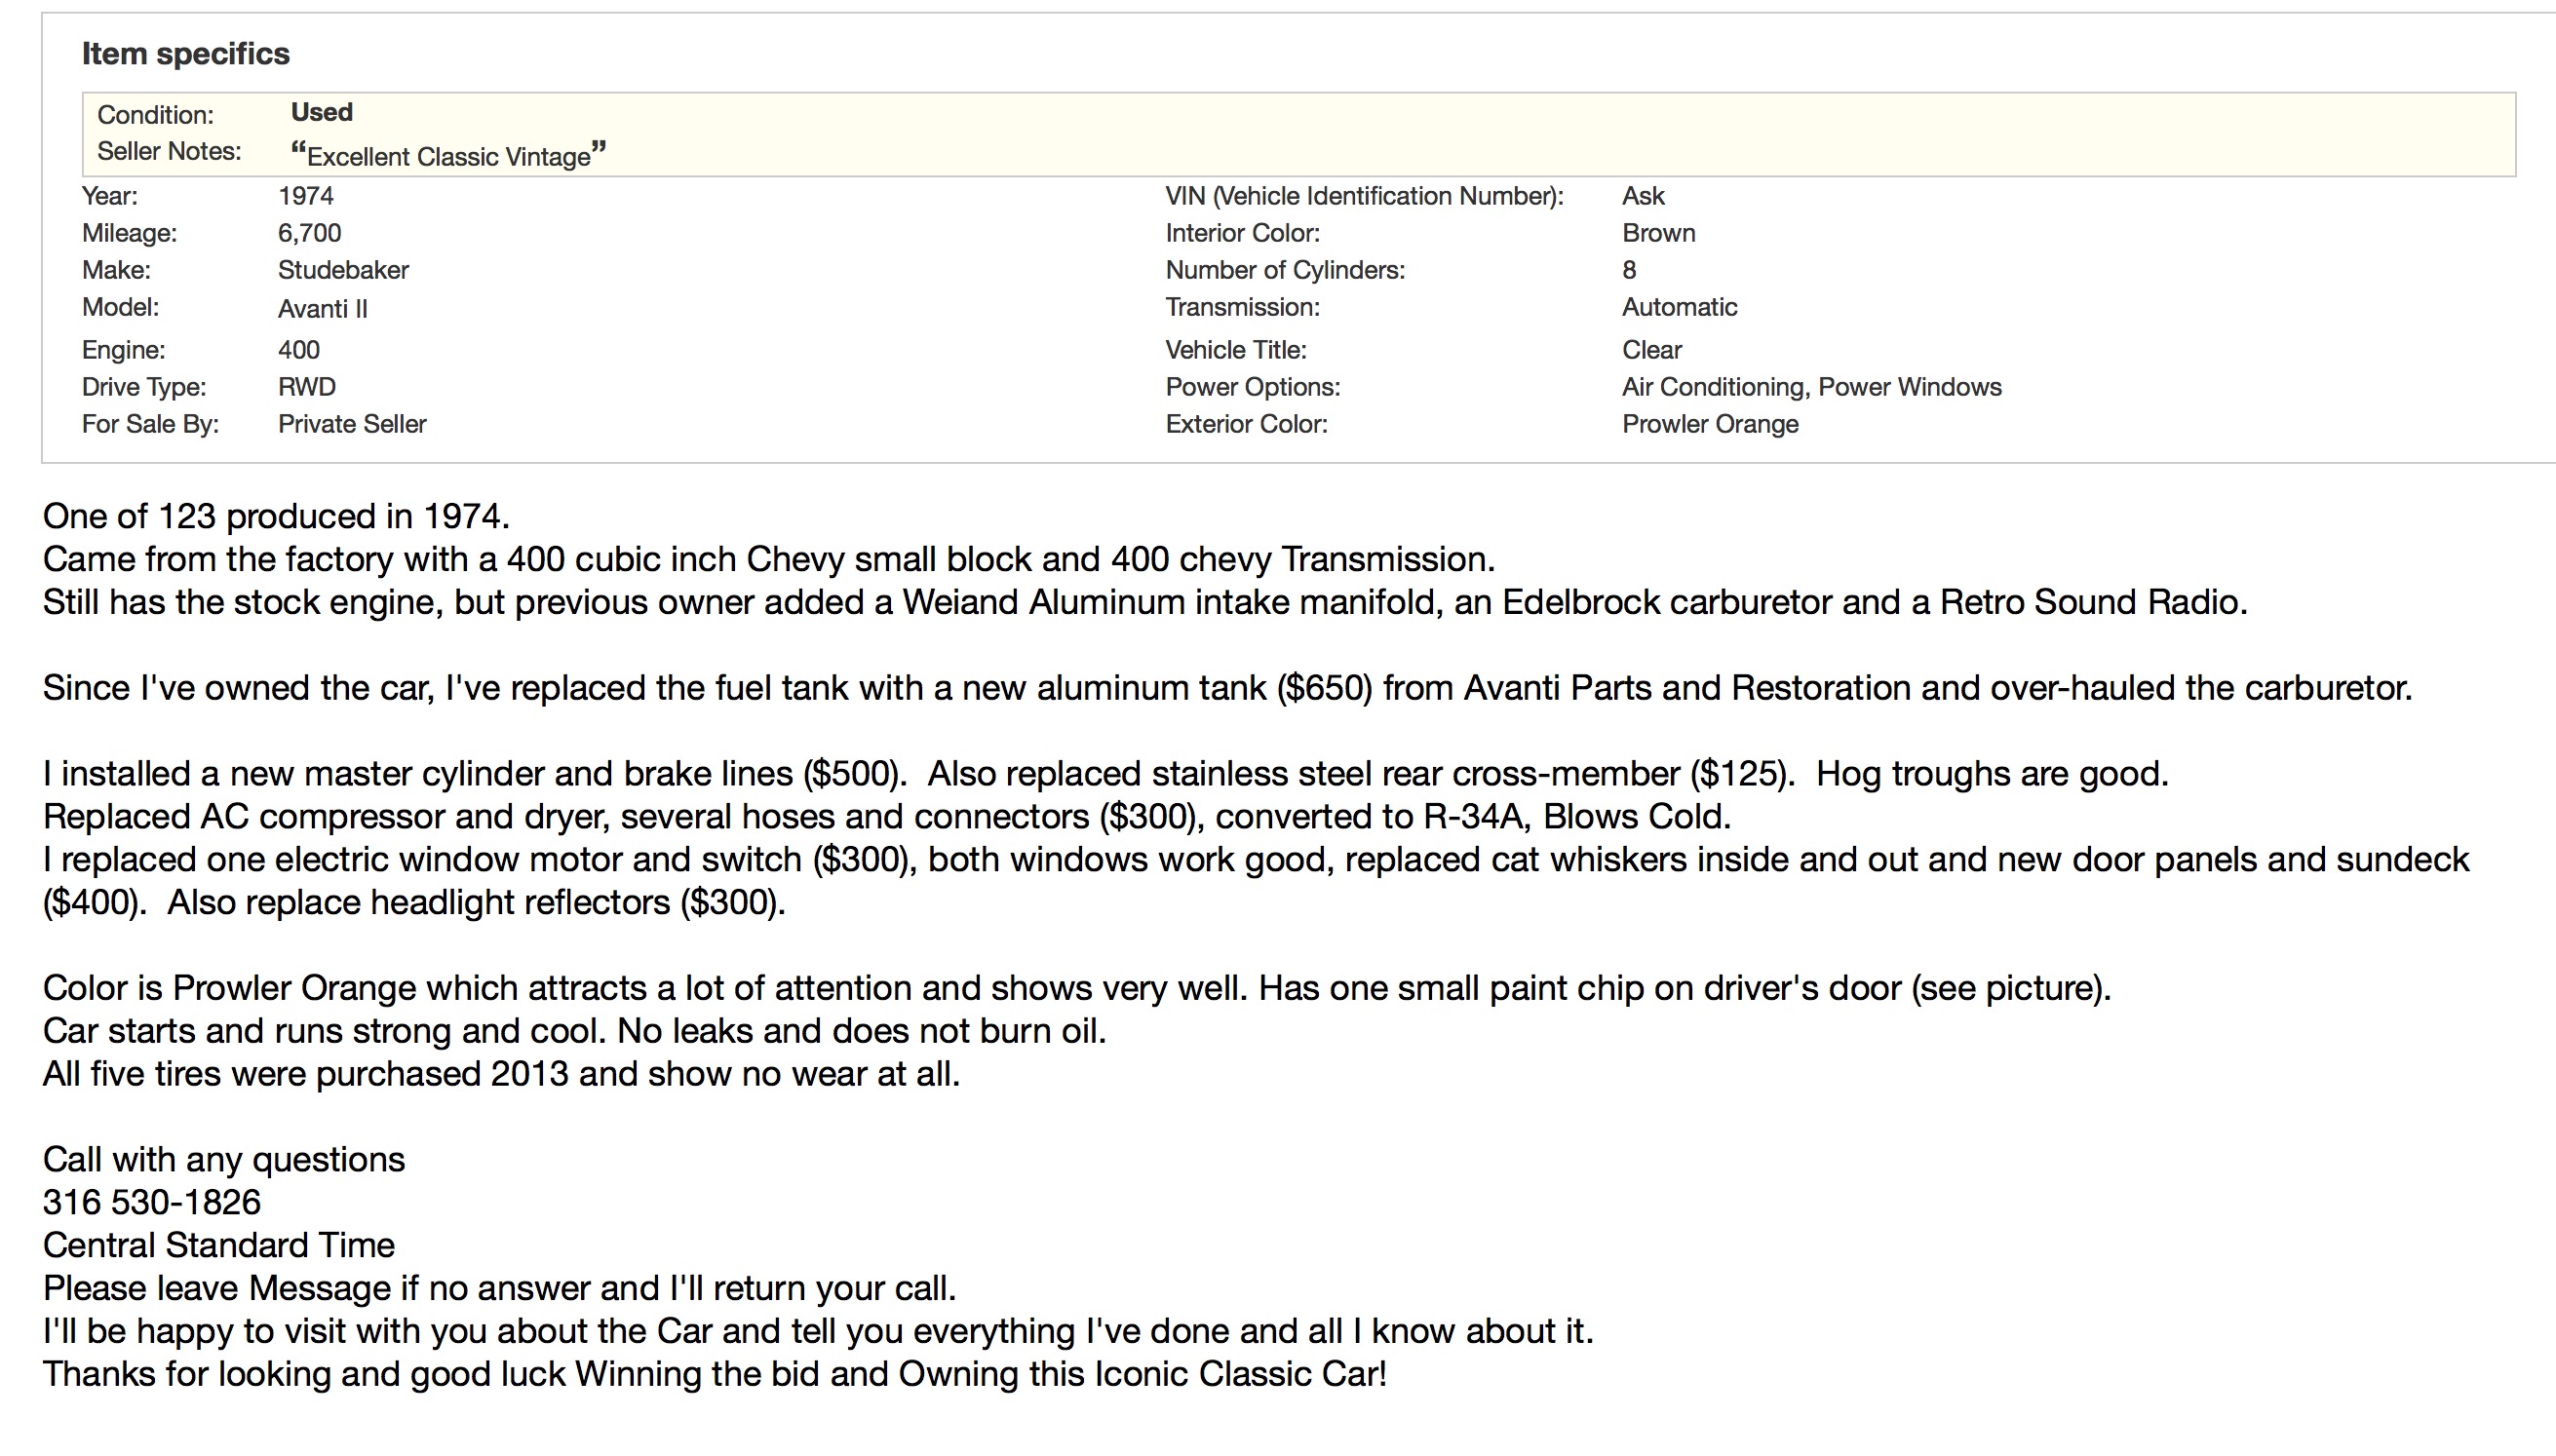Click the "Item specifics" heading
This screenshot has width=2556, height=1456.
pos(185,54)
